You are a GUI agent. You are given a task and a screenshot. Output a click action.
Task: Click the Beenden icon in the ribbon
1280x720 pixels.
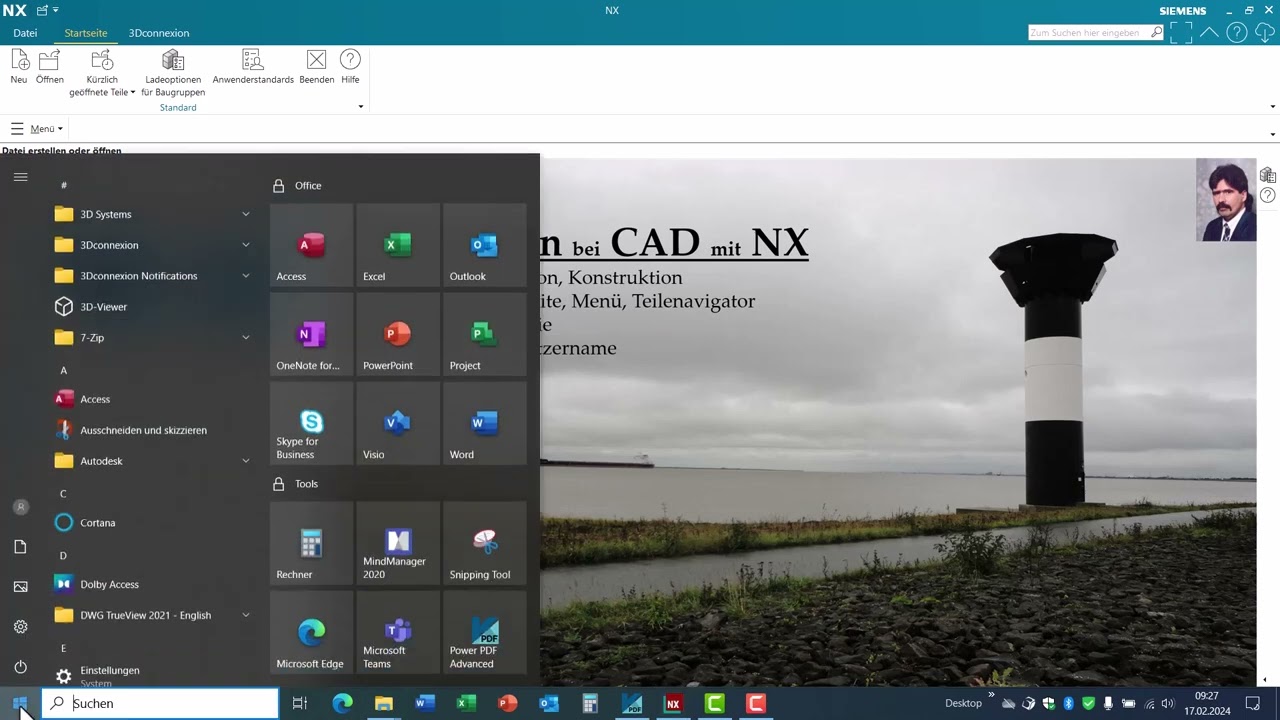(316, 60)
